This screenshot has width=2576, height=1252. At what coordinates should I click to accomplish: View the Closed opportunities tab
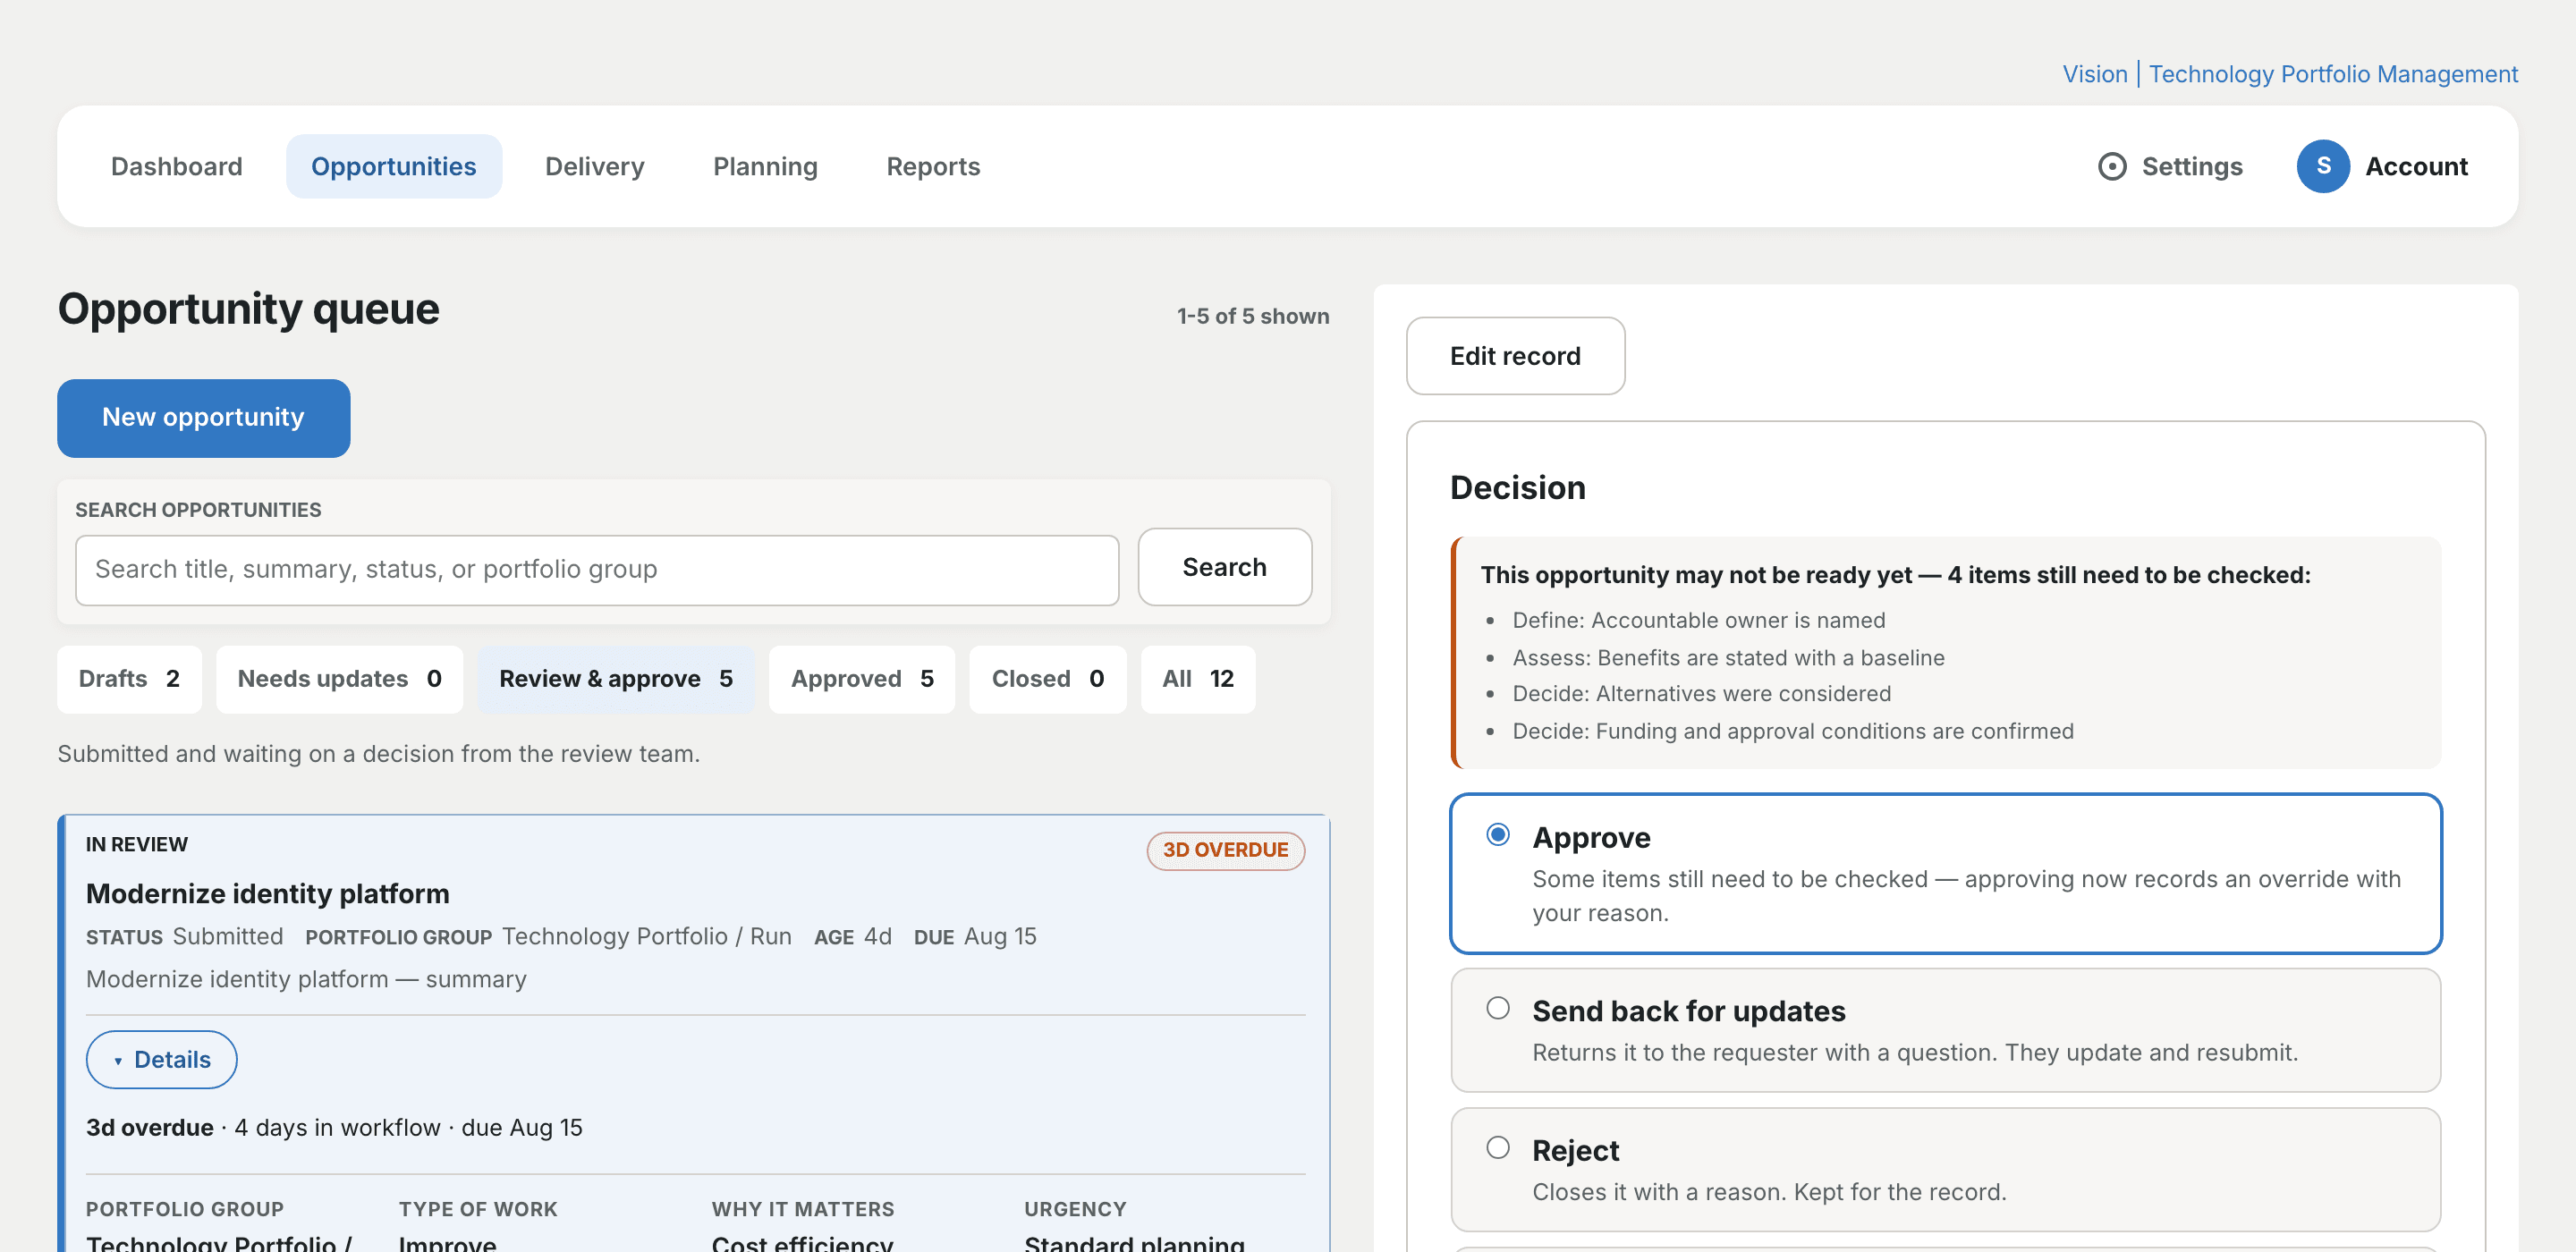(1047, 679)
